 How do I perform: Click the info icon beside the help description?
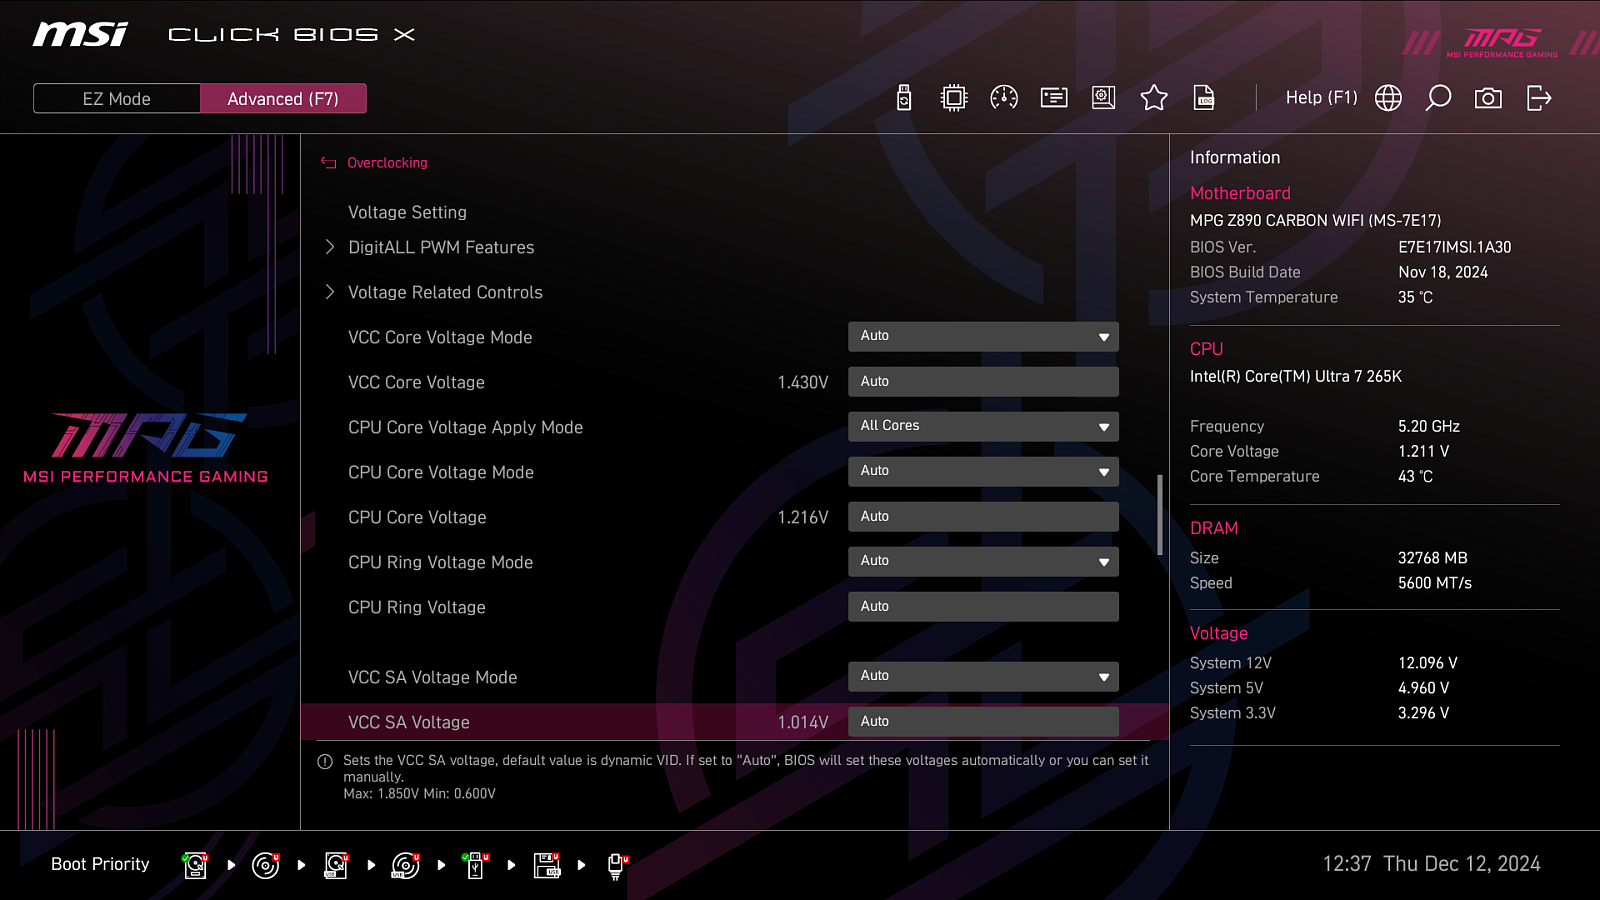[325, 762]
